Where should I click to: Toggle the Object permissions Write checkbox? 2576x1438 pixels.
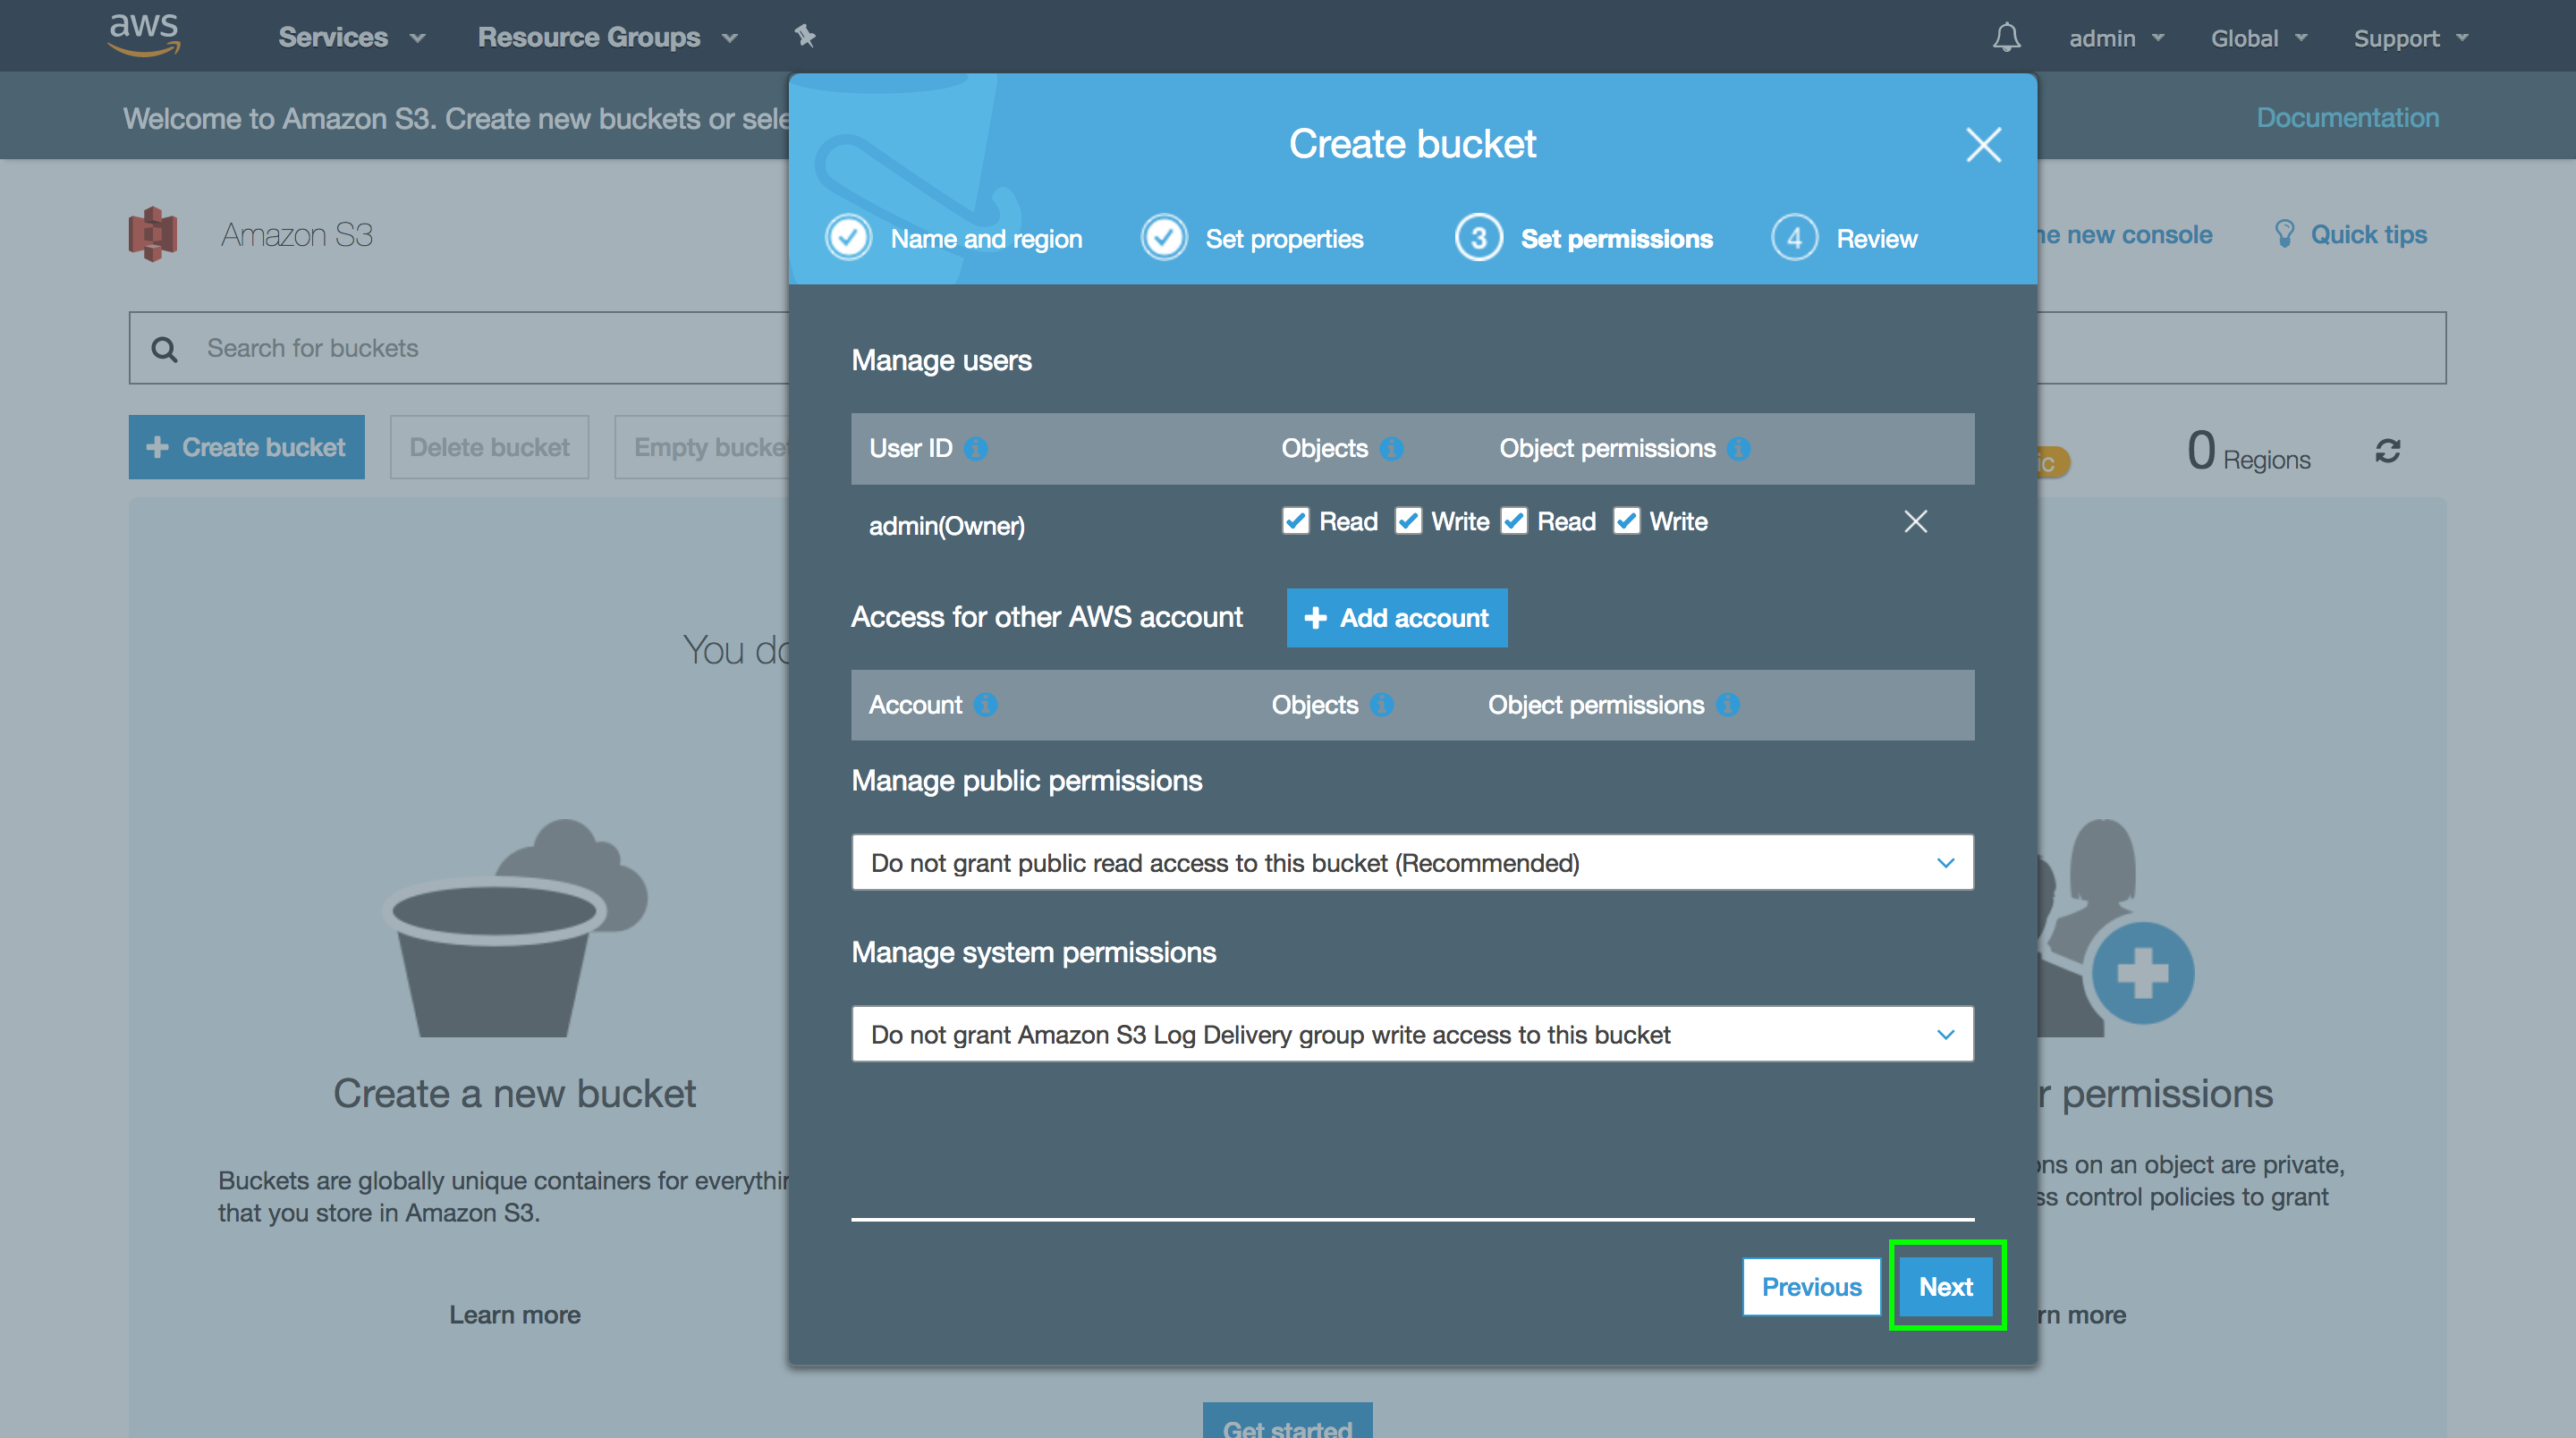1626,521
